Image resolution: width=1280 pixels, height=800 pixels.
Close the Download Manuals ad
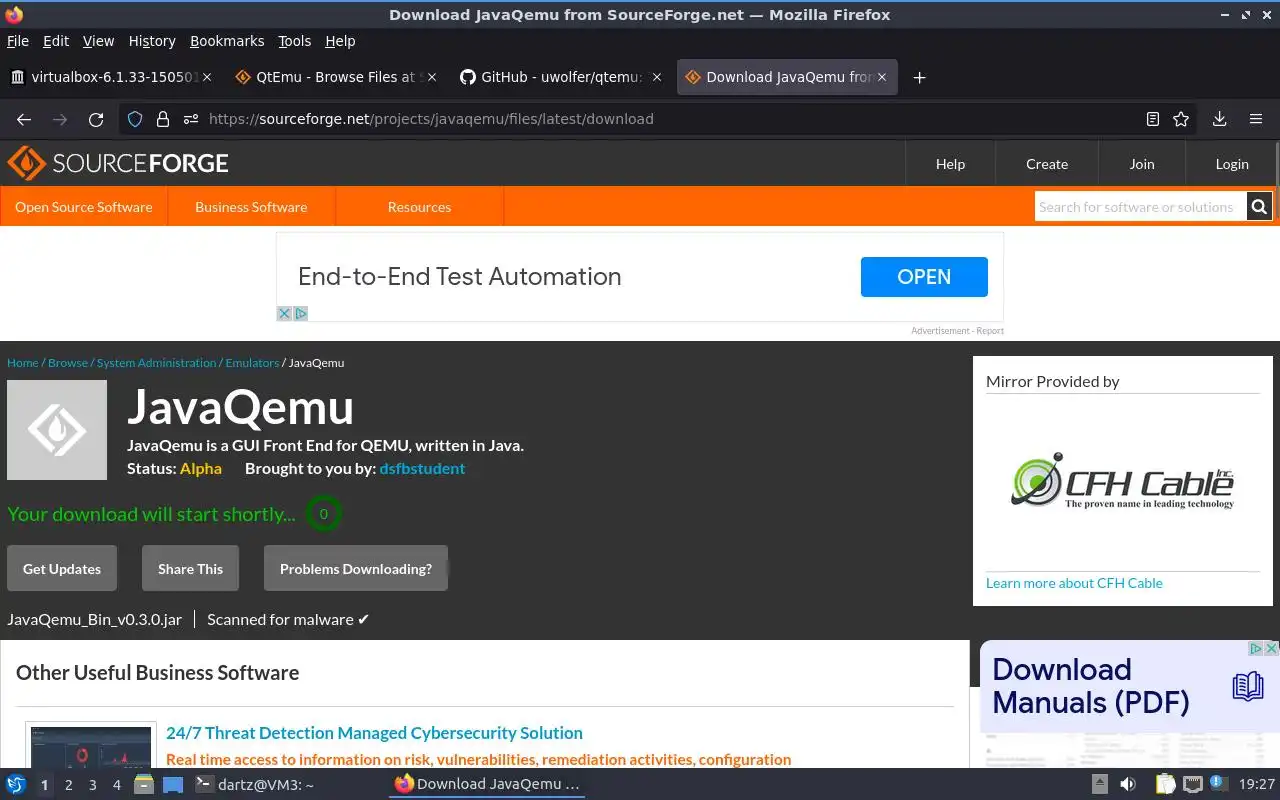(1272, 649)
